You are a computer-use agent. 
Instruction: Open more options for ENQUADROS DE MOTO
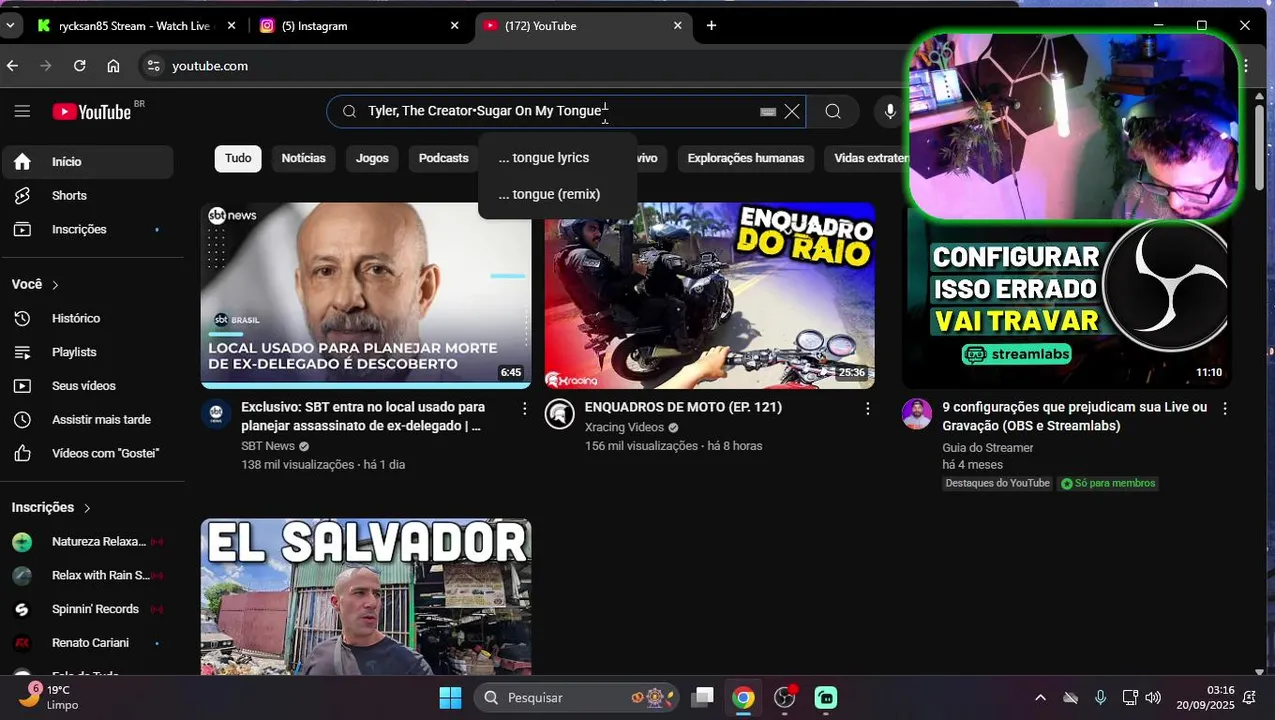click(x=868, y=408)
